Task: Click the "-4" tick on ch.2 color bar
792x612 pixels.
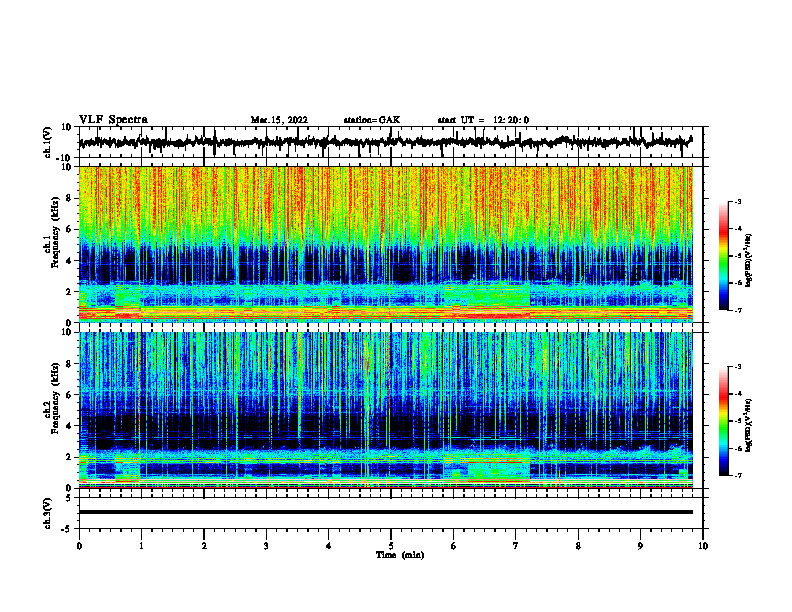Action: click(x=737, y=394)
